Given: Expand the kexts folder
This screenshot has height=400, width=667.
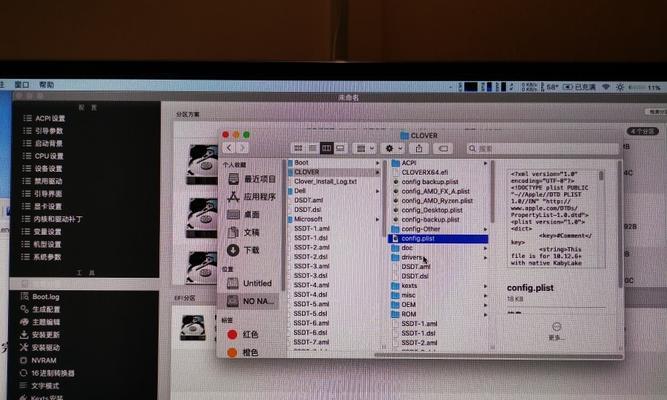Looking at the screenshot, I should [485, 286].
